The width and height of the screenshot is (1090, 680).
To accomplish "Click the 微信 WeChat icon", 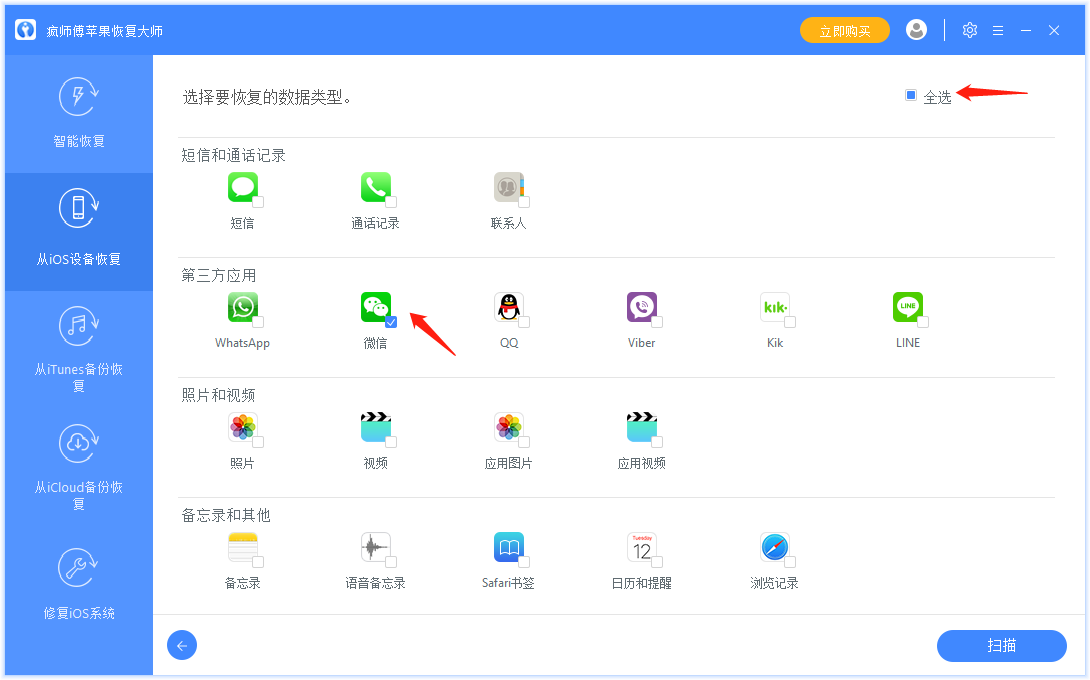I will pyautogui.click(x=375, y=307).
